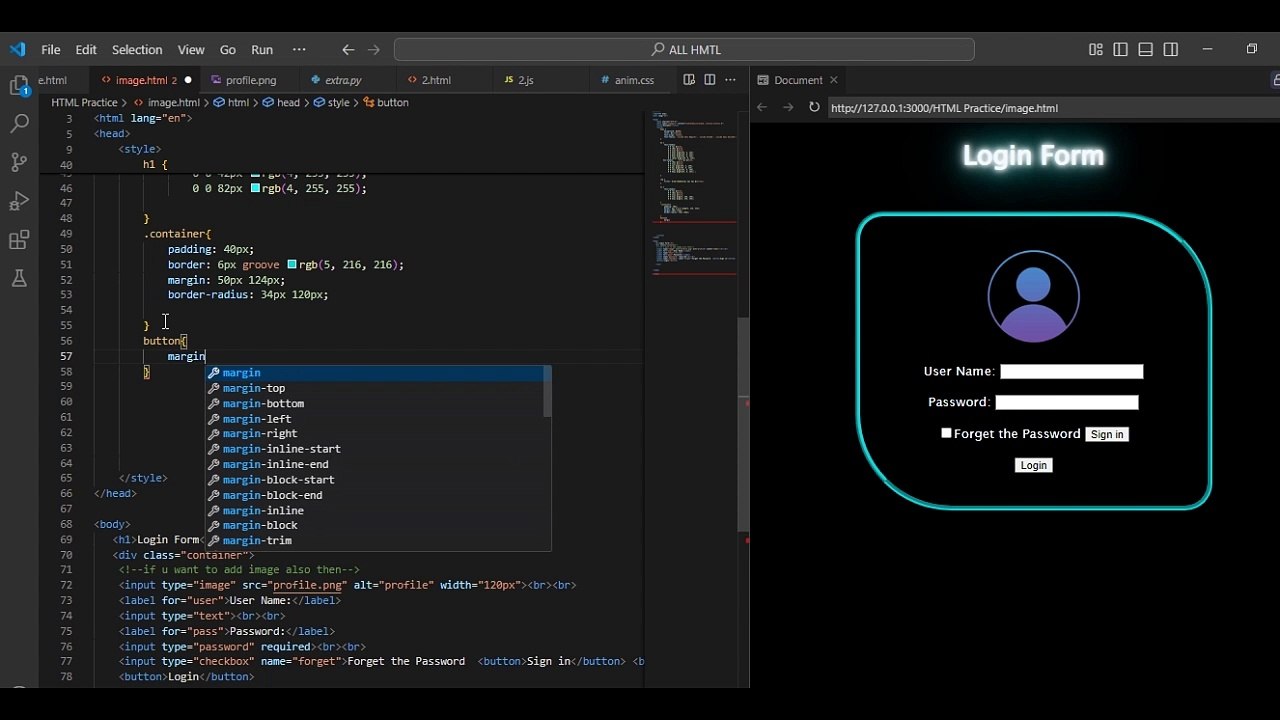Toggle the secondary sidebar layout button

(1171, 50)
